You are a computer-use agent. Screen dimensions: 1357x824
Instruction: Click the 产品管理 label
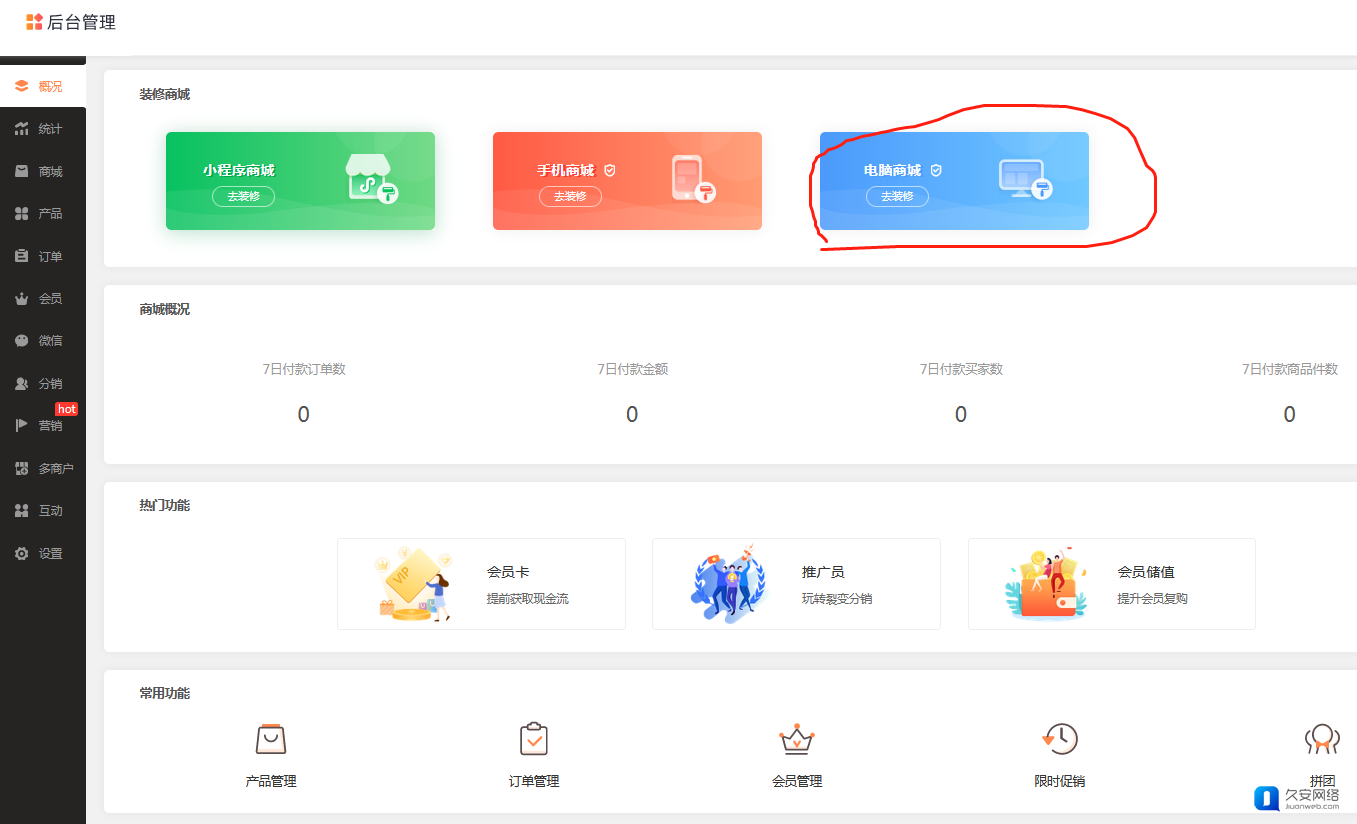(271, 781)
